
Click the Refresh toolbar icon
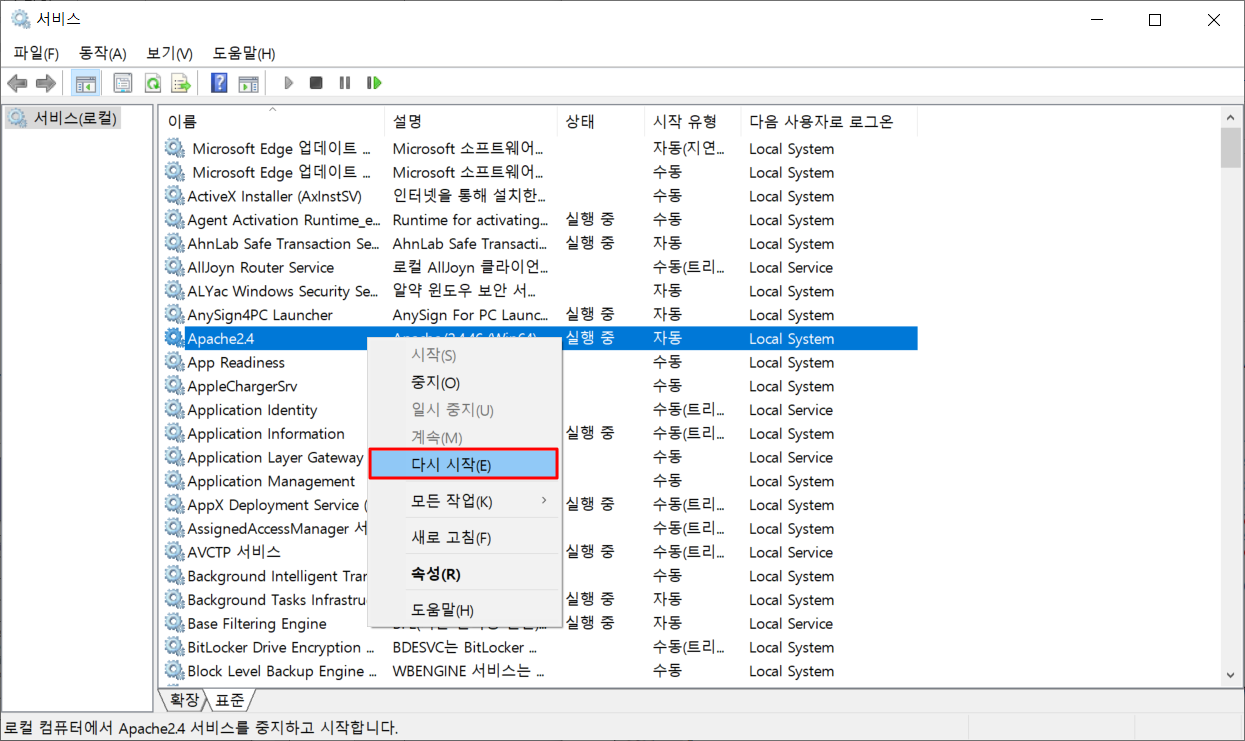(152, 83)
